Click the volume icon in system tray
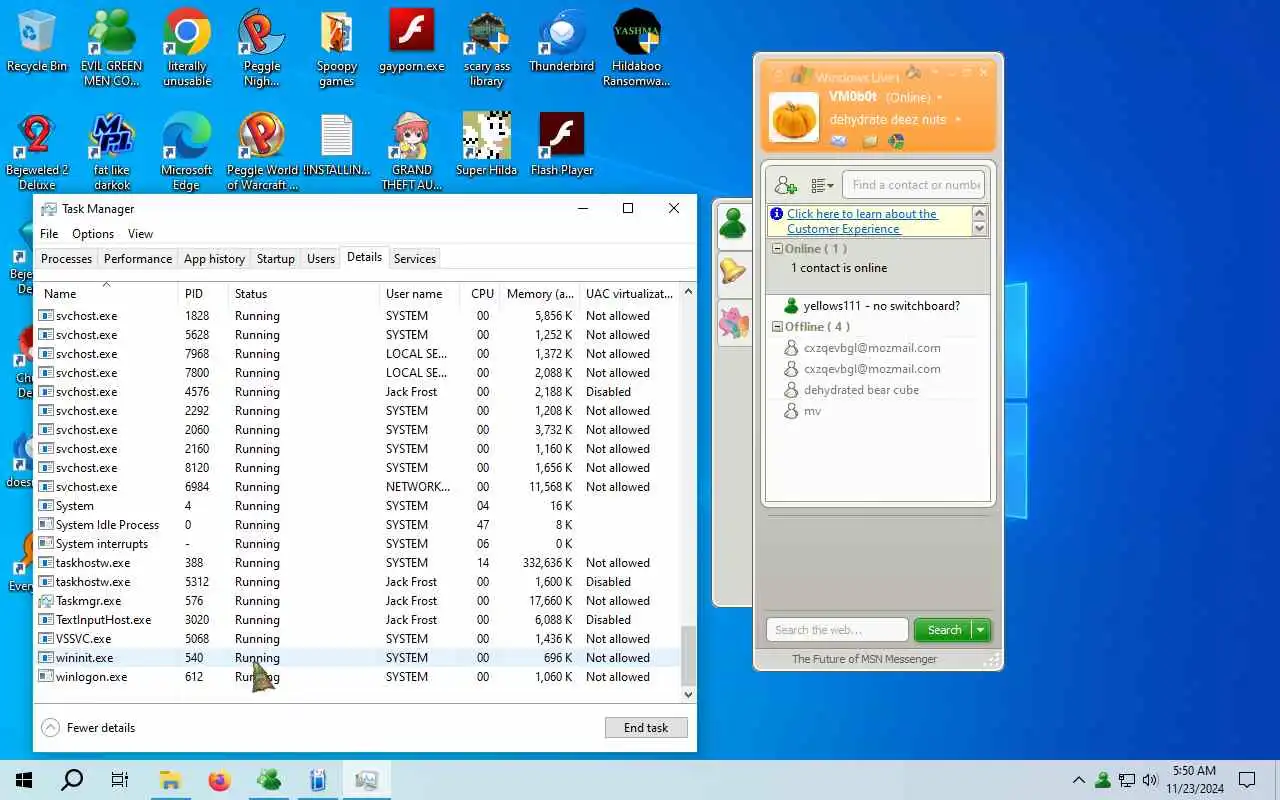The height and width of the screenshot is (800, 1280). click(x=1150, y=780)
